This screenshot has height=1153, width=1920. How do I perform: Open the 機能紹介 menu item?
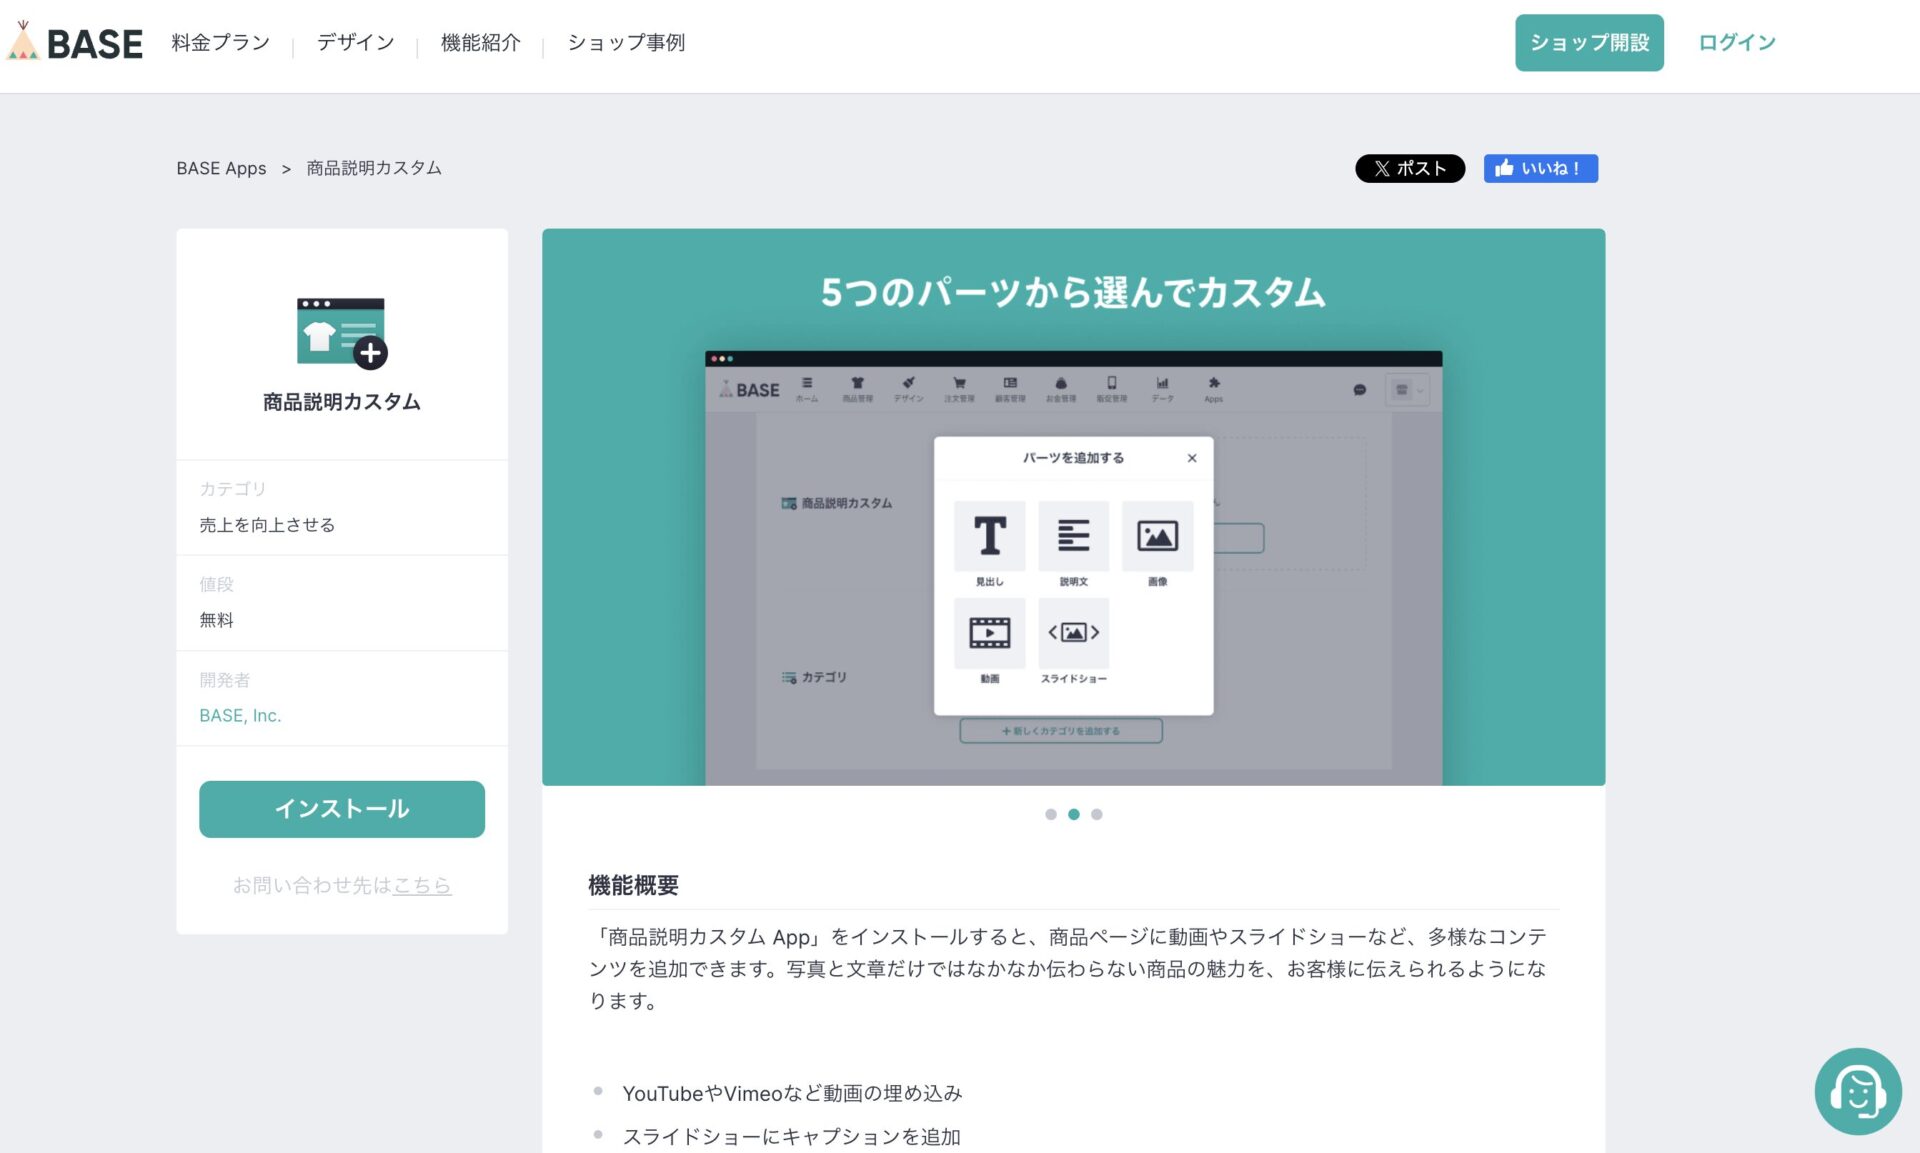[x=480, y=42]
